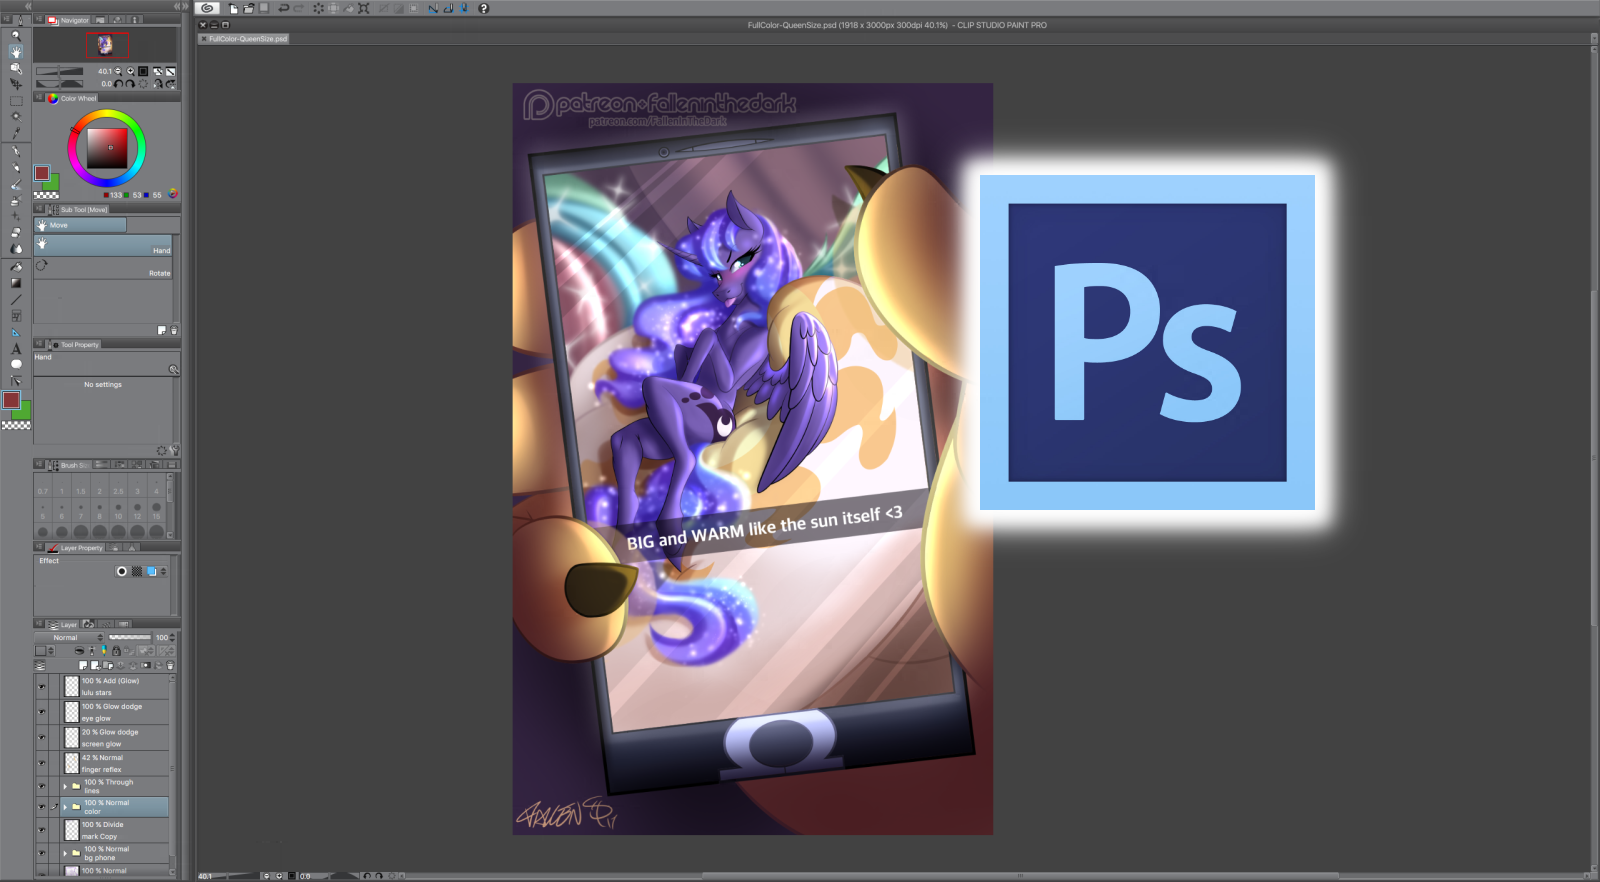Hide the 'eye glow' layer

[42, 712]
